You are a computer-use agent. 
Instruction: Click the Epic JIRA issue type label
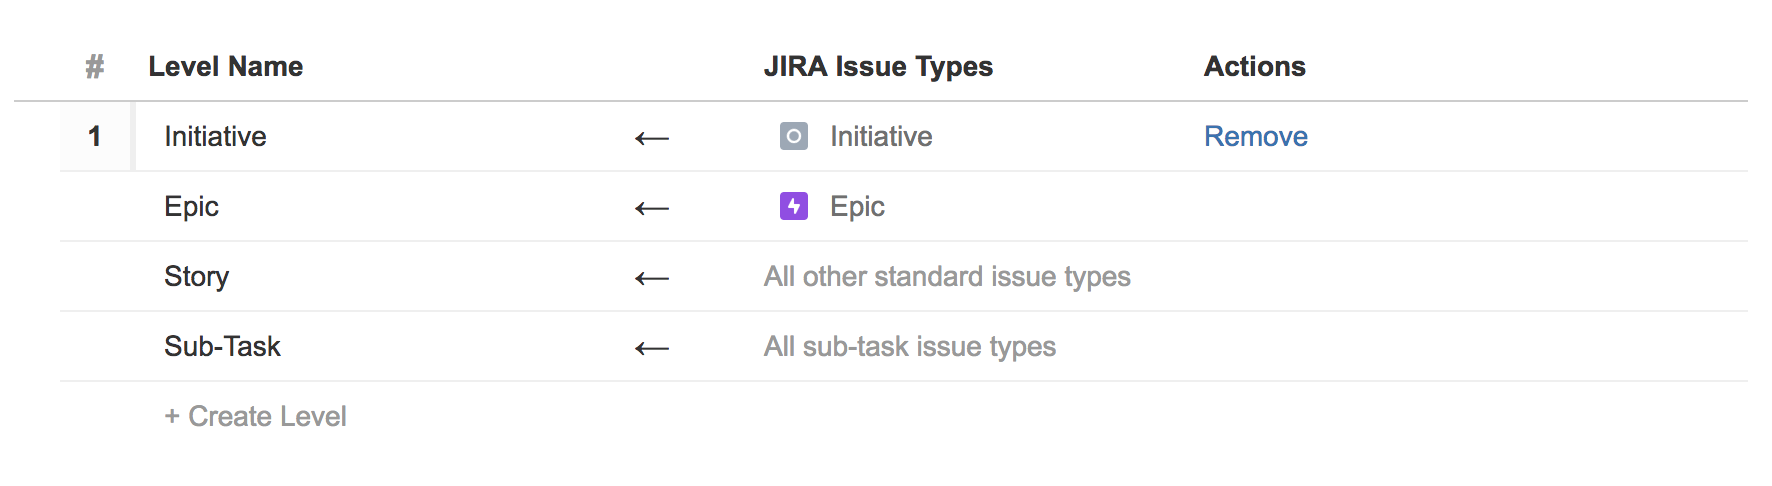[x=857, y=207]
